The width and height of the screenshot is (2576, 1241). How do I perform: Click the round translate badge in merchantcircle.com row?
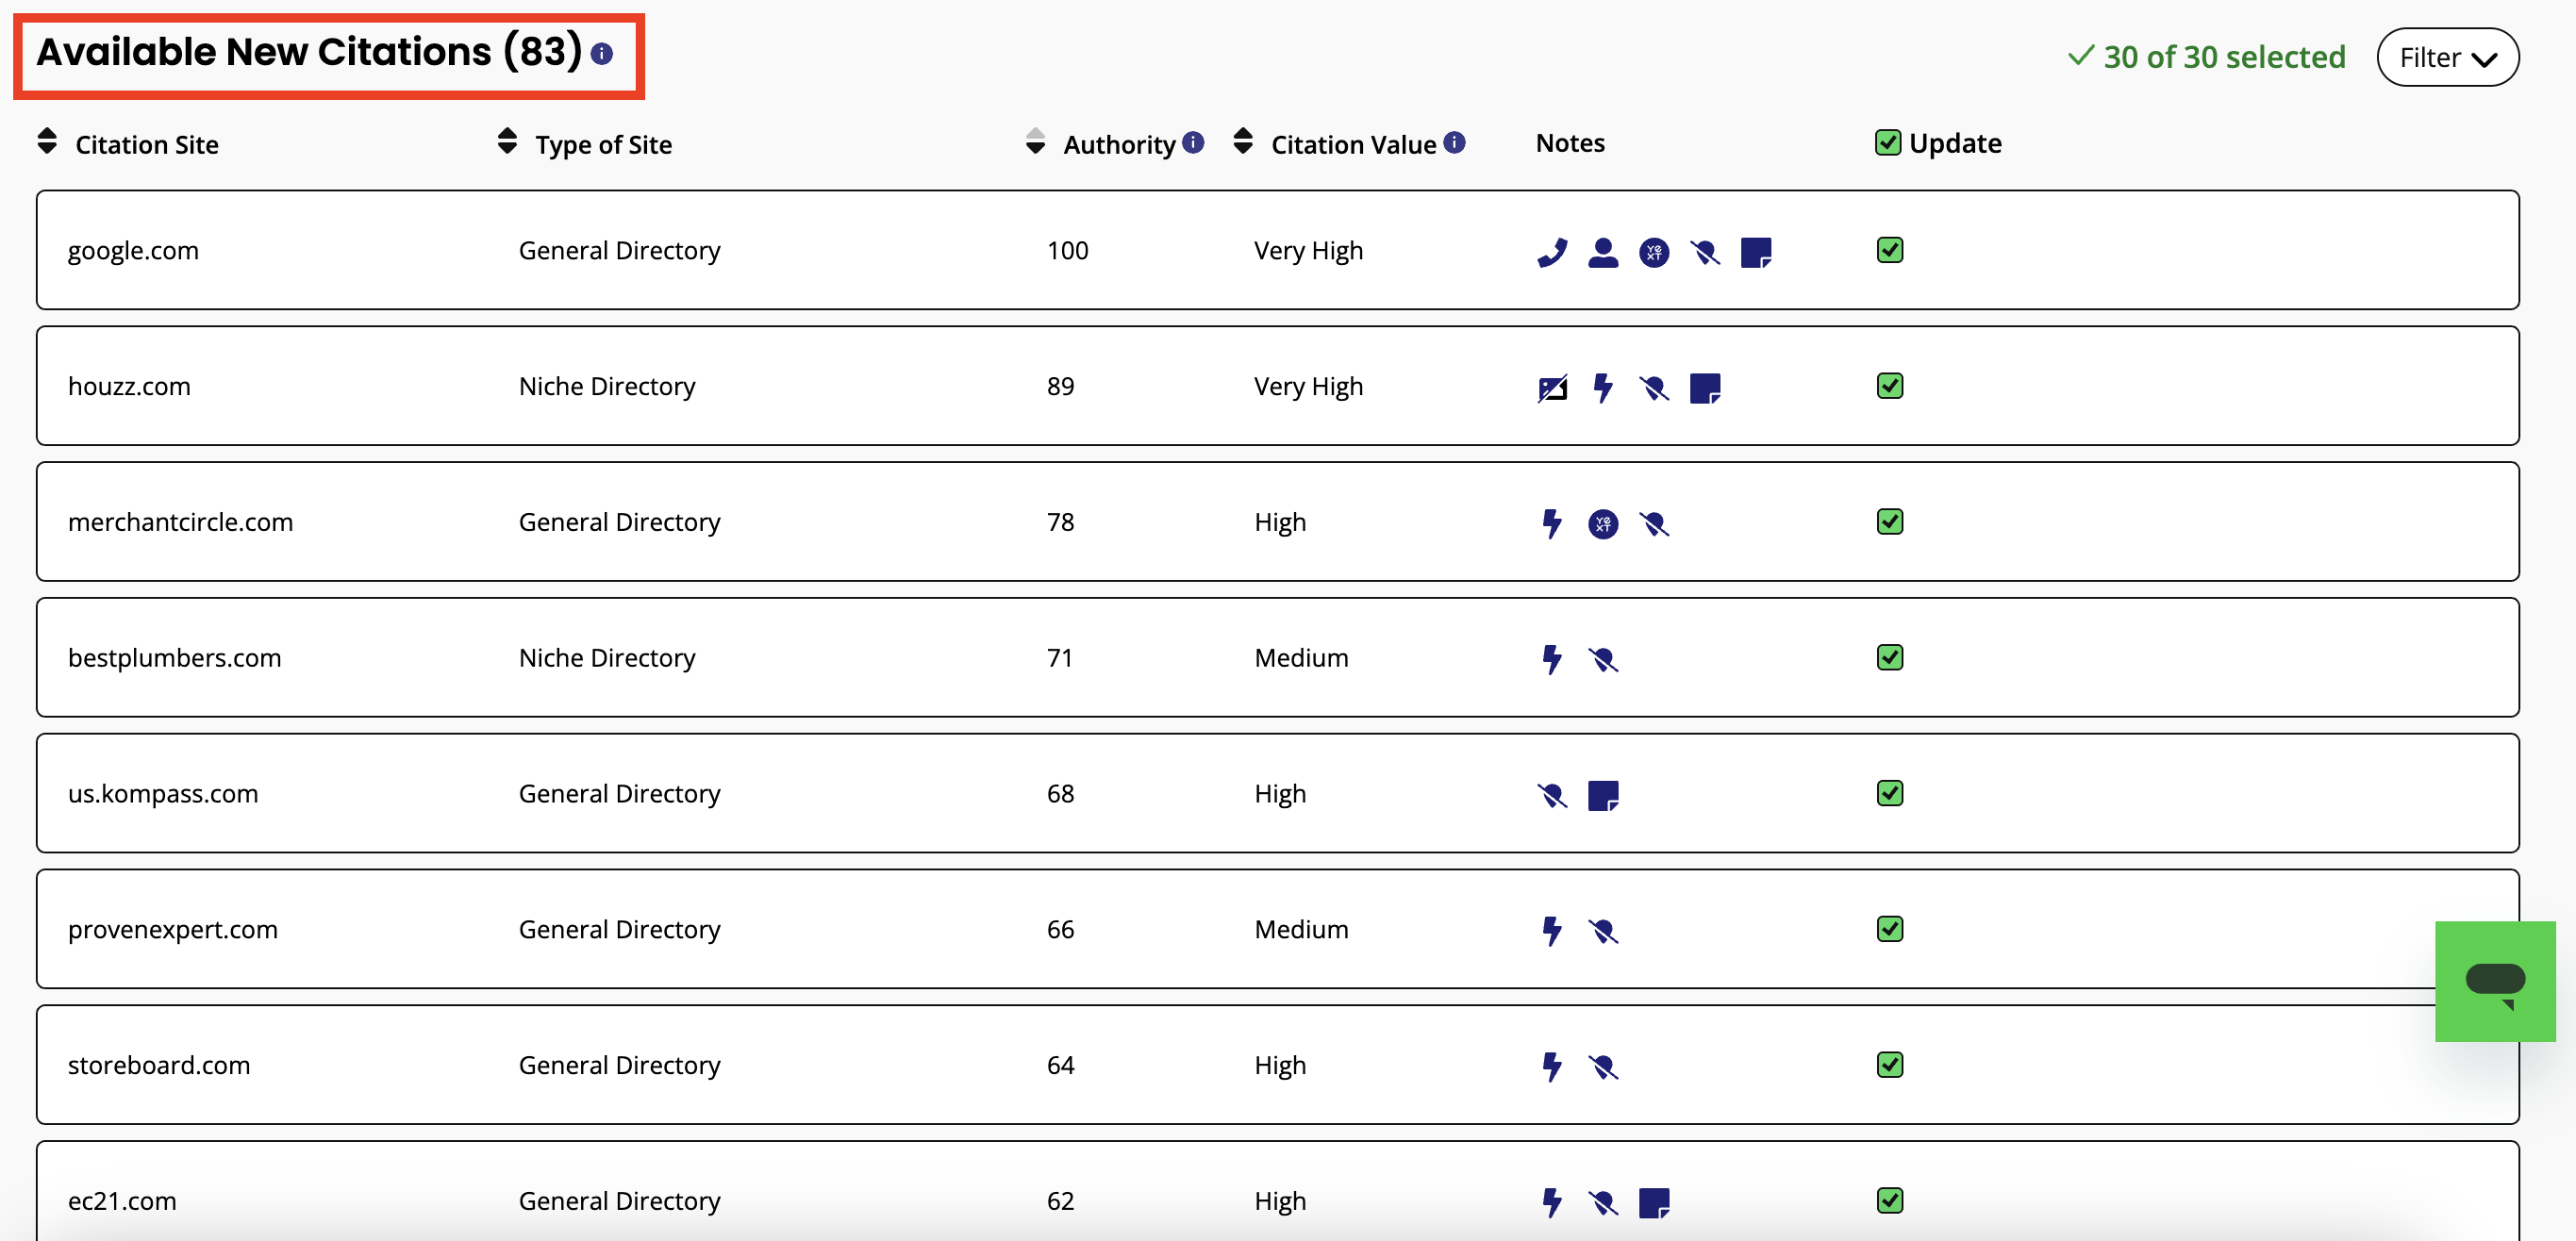(x=1603, y=524)
